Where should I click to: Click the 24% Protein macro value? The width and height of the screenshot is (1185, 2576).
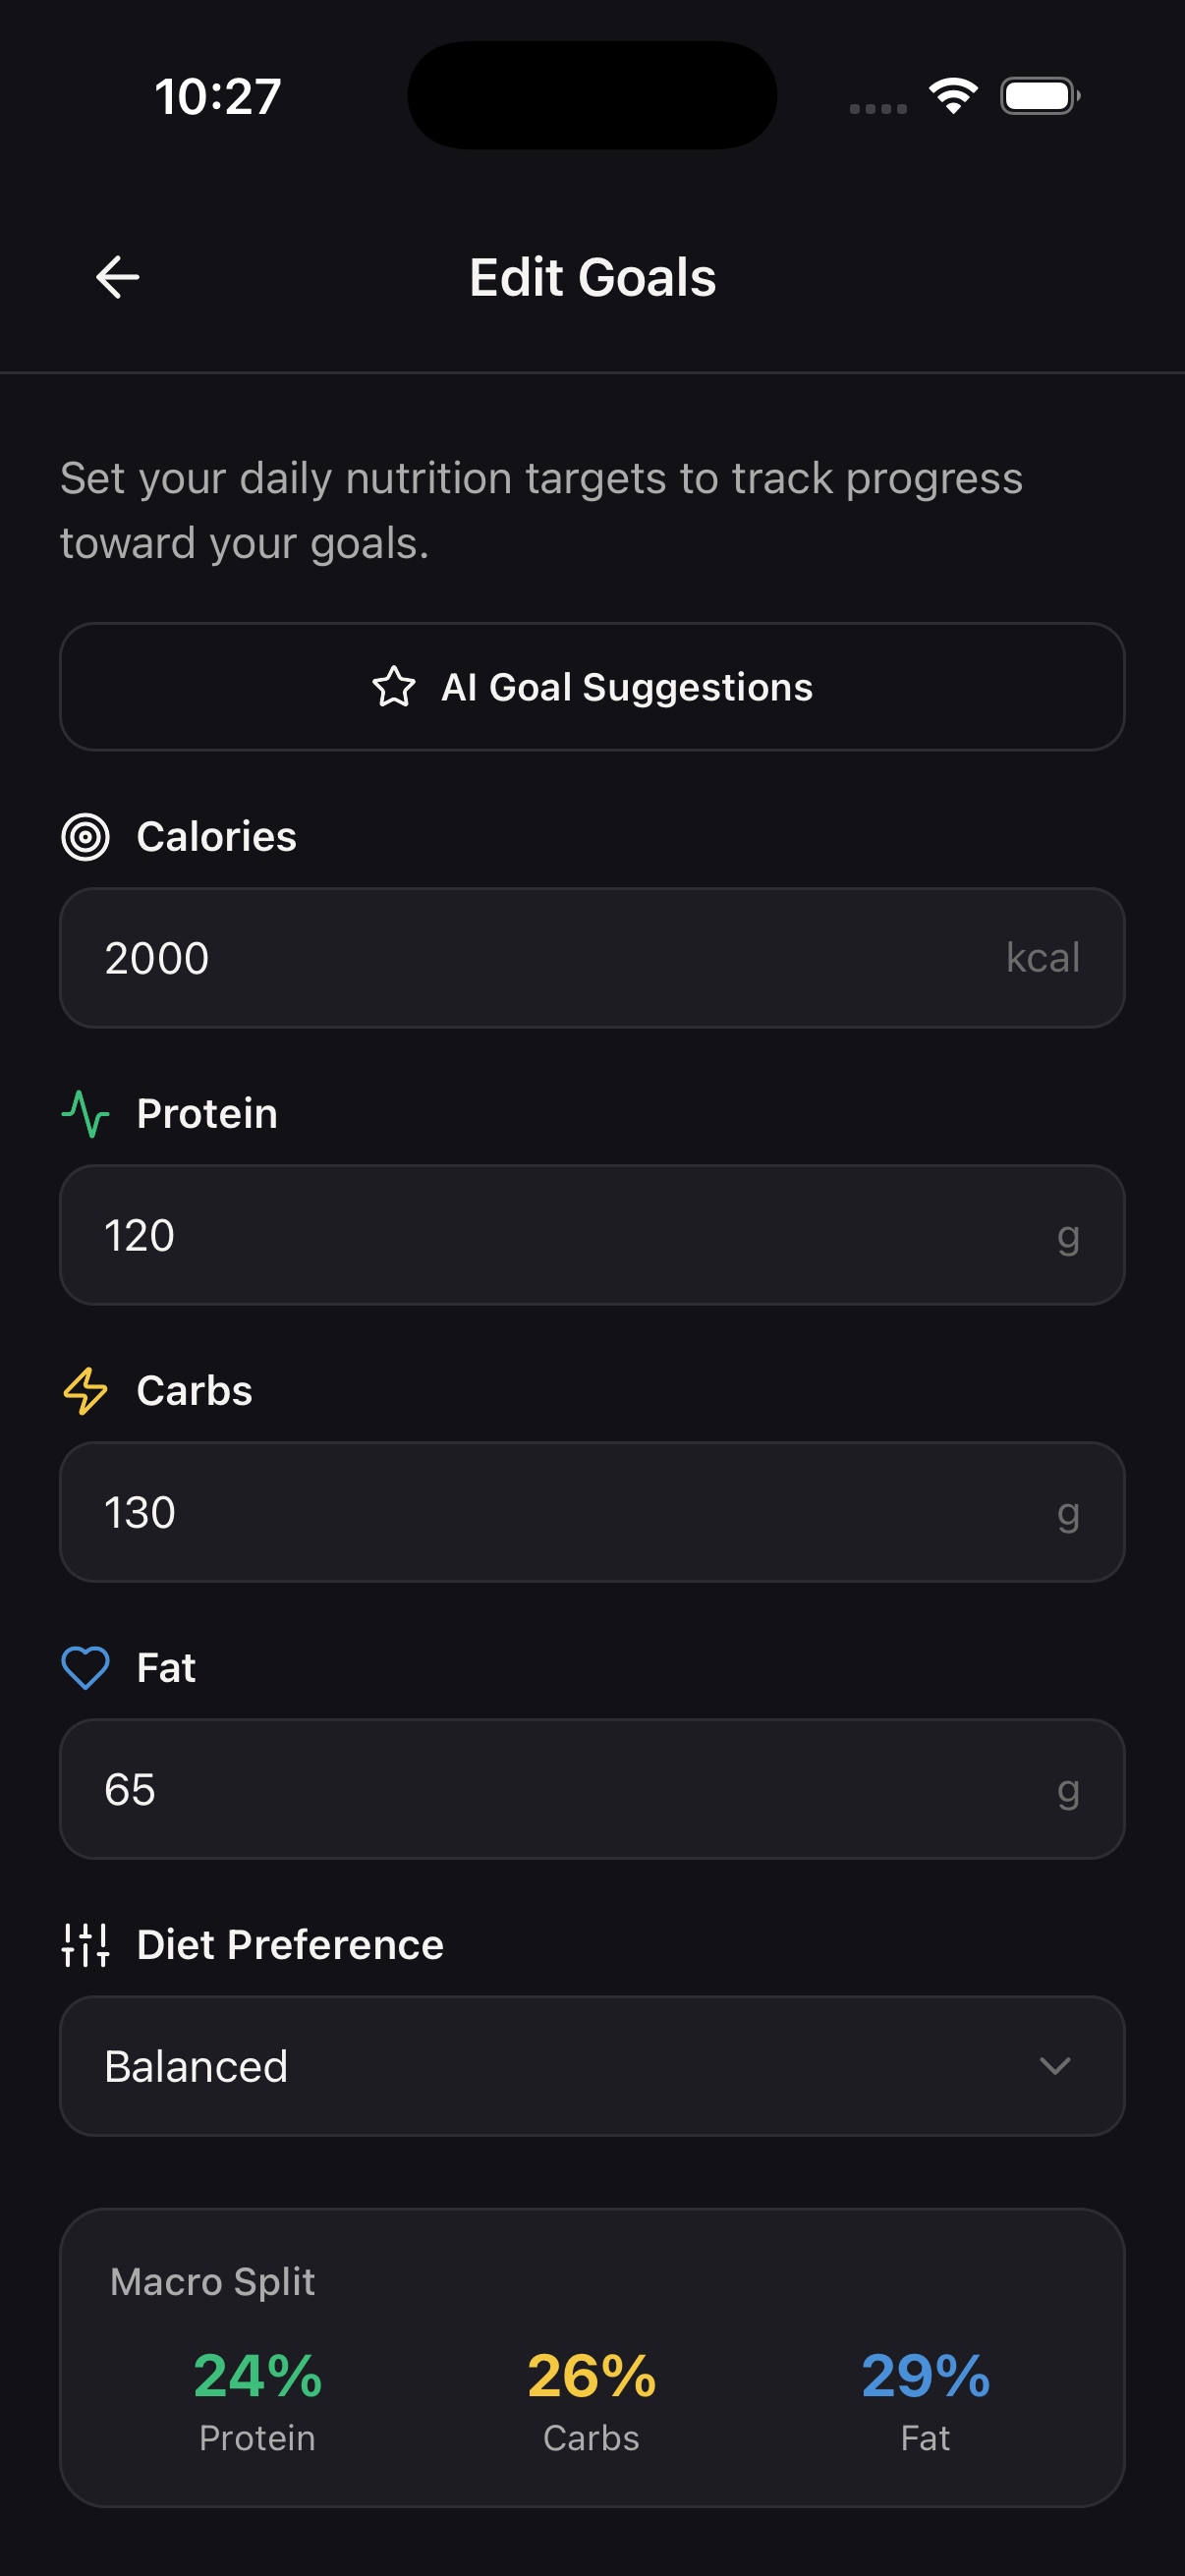coord(258,2377)
